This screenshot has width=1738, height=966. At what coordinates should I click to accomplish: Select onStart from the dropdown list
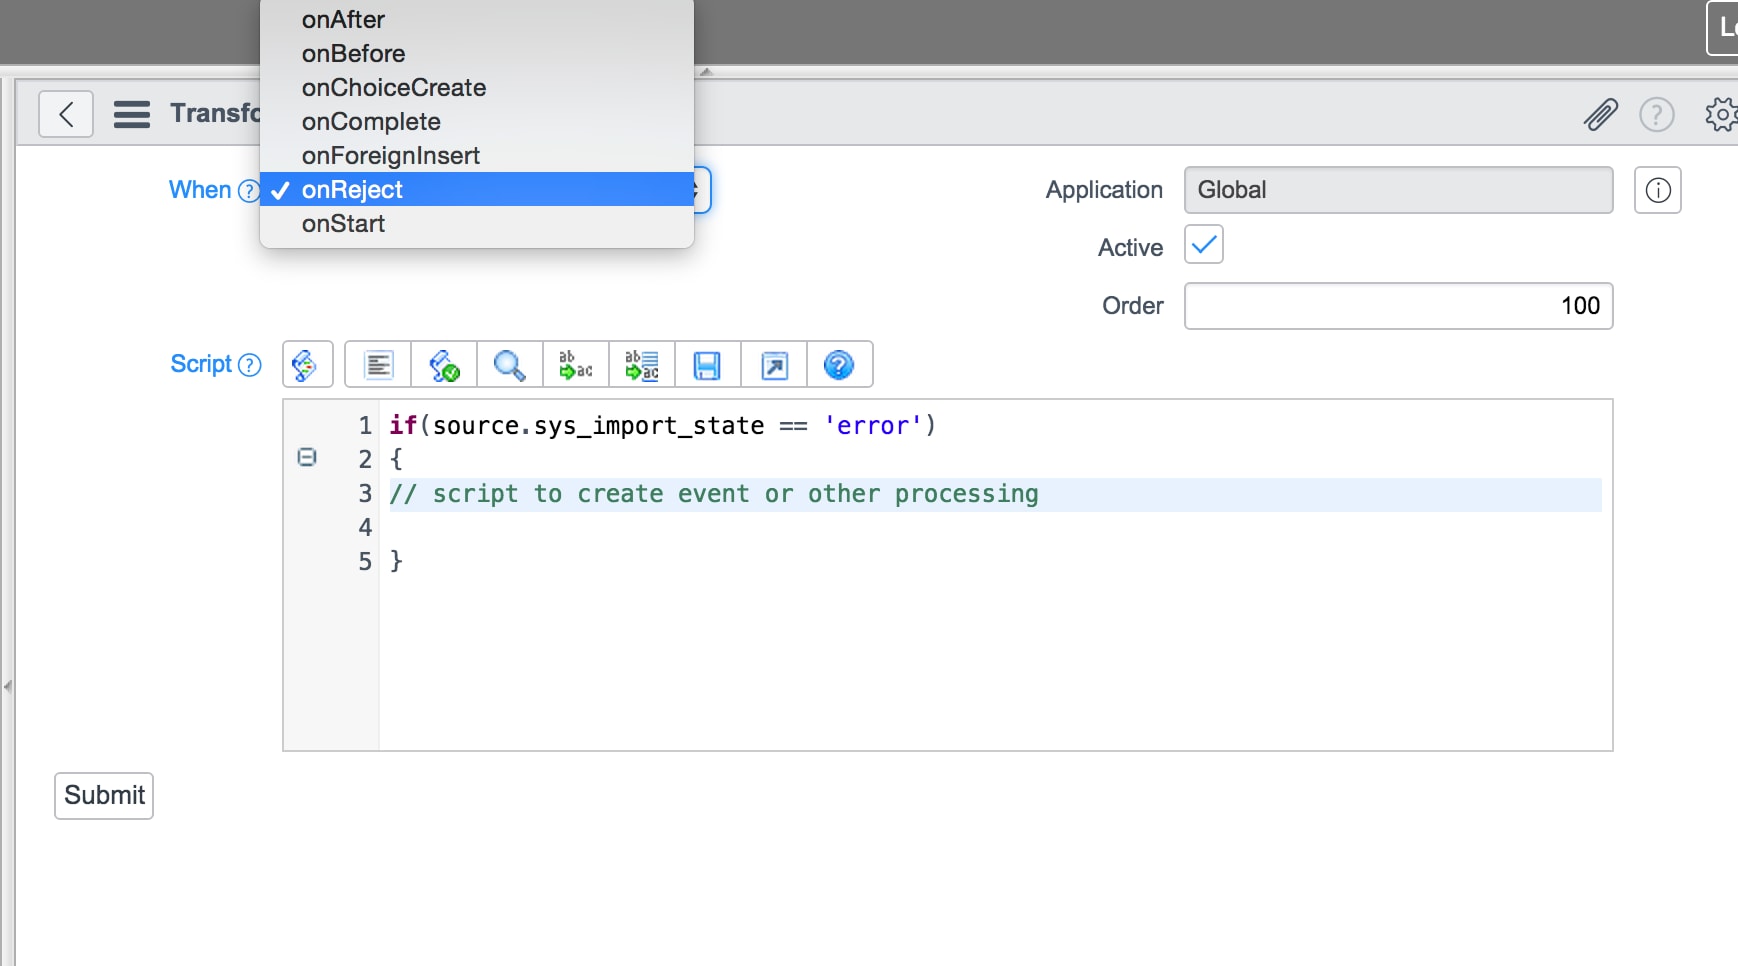click(x=343, y=224)
